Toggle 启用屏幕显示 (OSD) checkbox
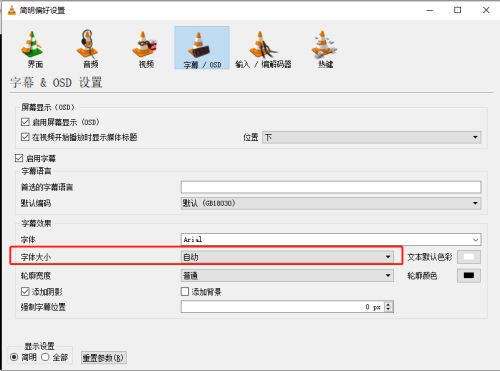This screenshot has height=371, width=500. (25, 122)
